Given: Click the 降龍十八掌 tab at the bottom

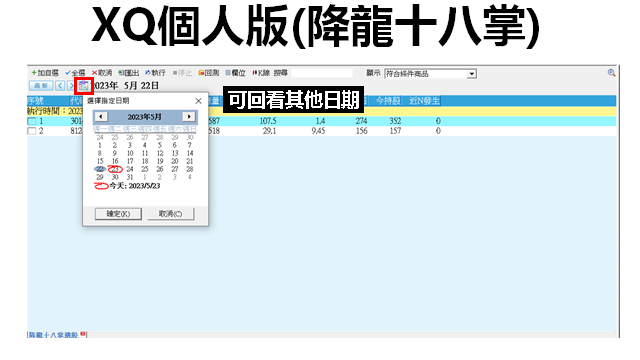Looking at the screenshot, I should point(53,335).
